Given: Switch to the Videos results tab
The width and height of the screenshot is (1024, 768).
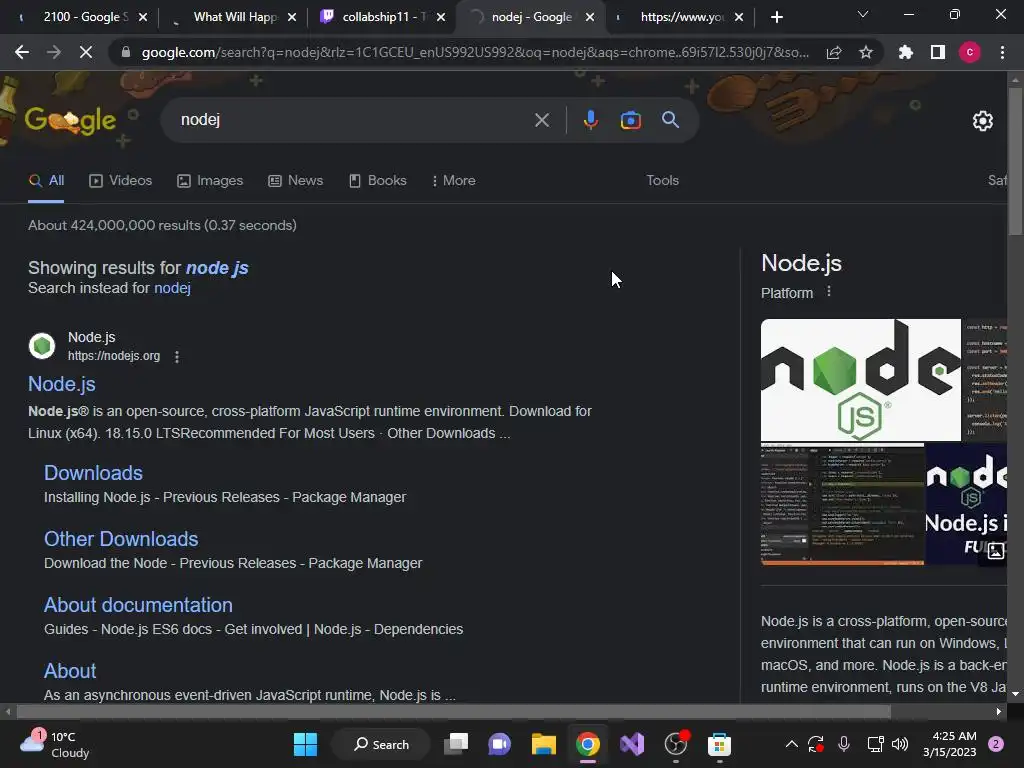Looking at the screenshot, I should tap(121, 181).
